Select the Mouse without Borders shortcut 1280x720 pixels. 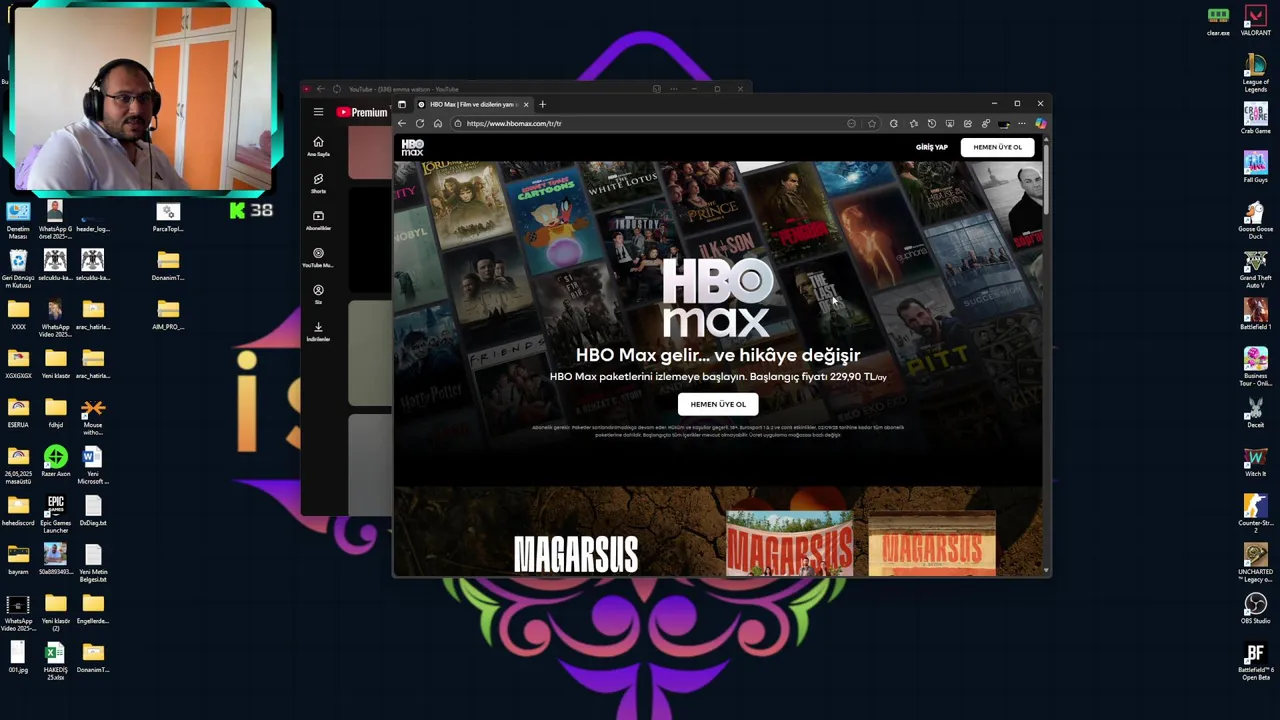[93, 415]
